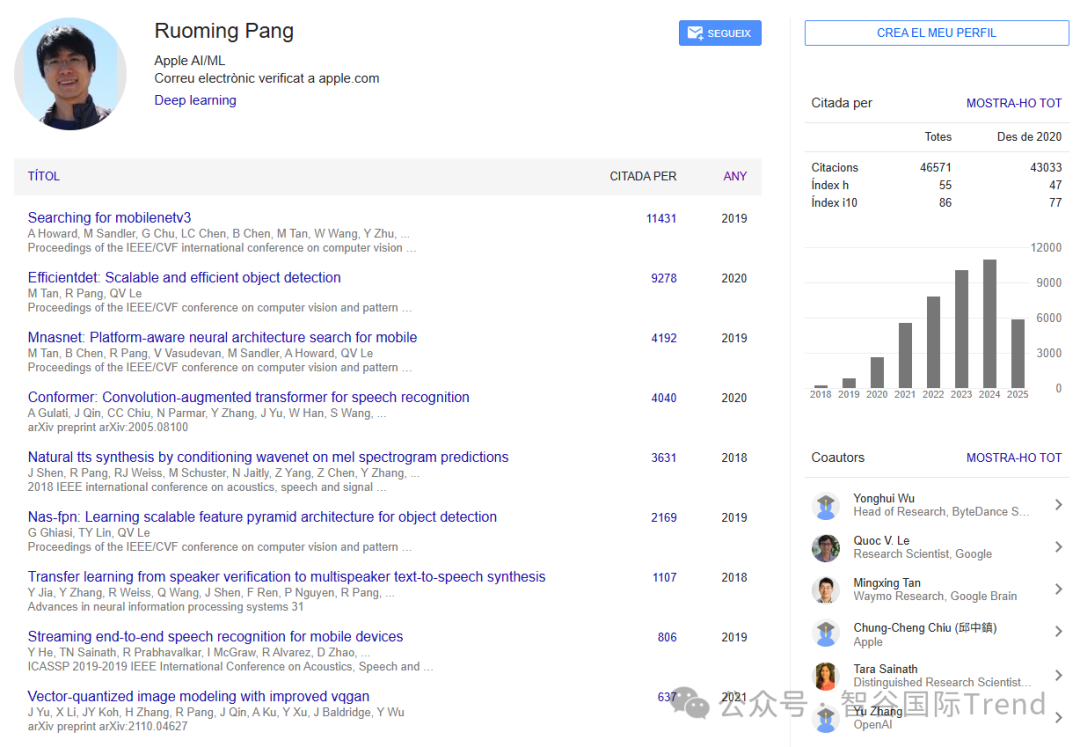Screen dimensions: 1080x747
Task: Expand the Tara Sainath chevron arrow
Action: point(1058,675)
